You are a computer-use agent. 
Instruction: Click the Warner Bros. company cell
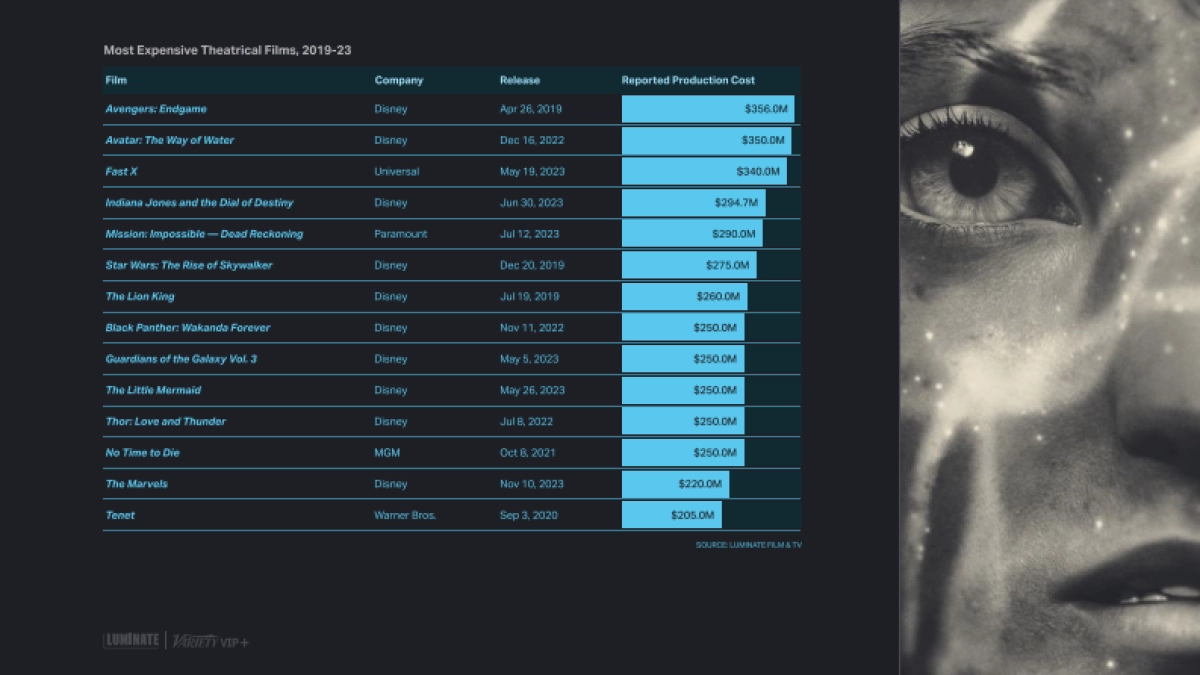(405, 515)
